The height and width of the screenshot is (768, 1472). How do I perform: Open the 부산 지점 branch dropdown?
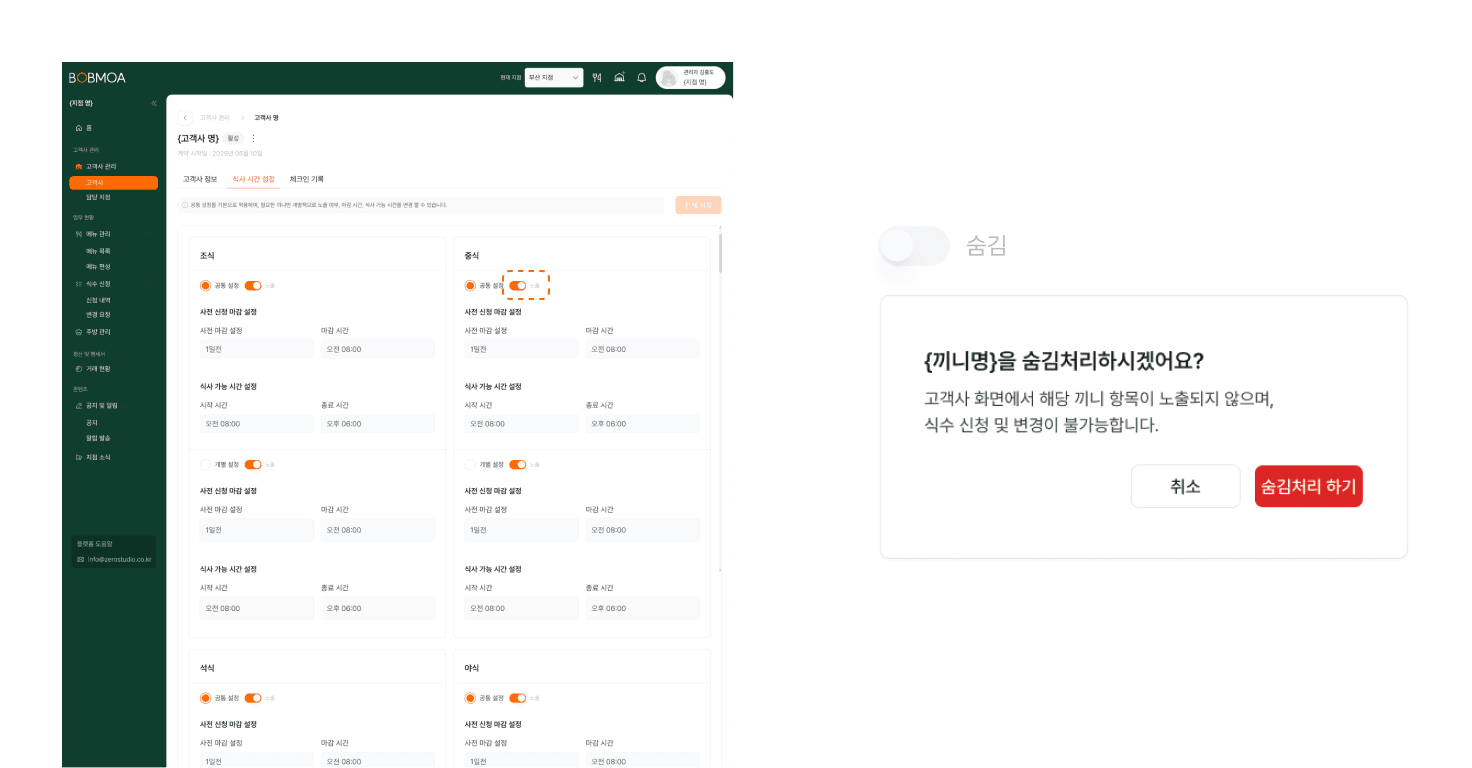(554, 78)
